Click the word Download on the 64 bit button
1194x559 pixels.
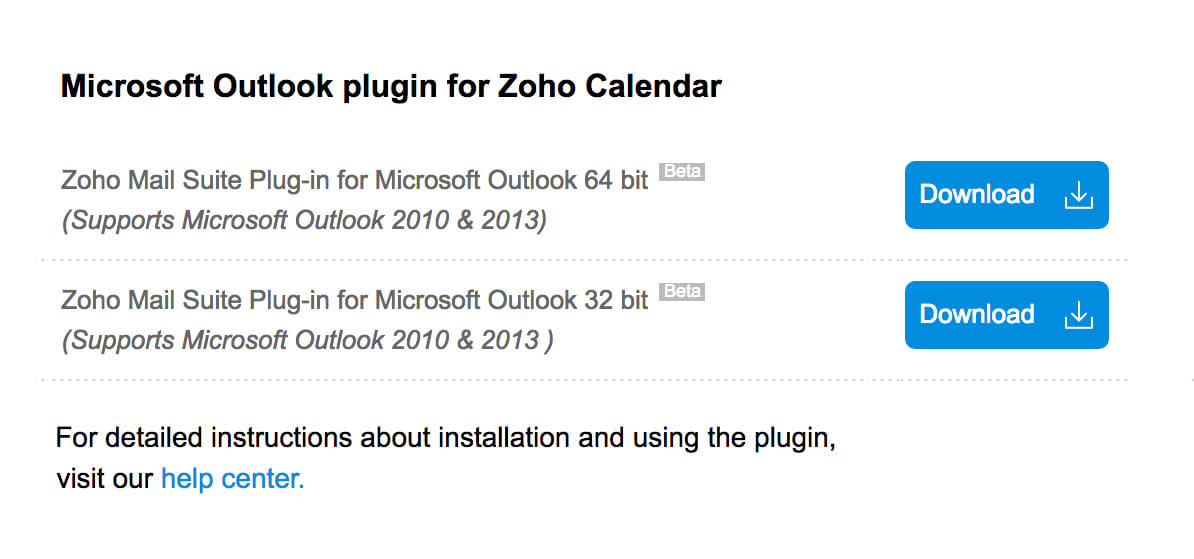point(976,195)
